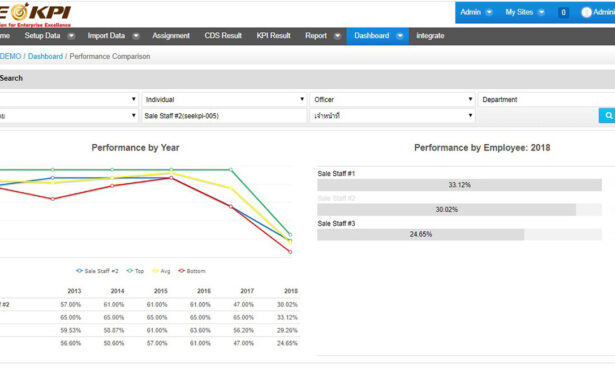Image resolution: width=615 pixels, height=384 pixels.
Task: Open the KPI Result menu item
Action: point(273,36)
